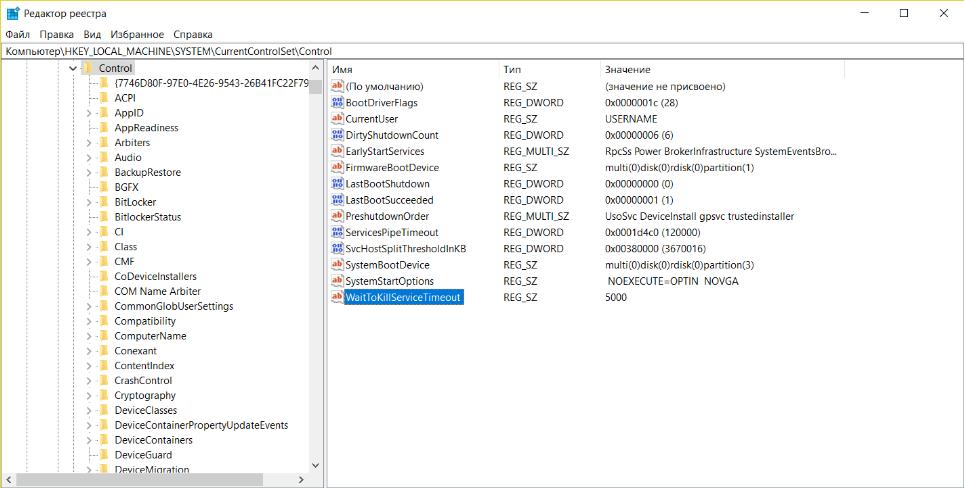This screenshot has height=488, width=964.
Task: Select the BitlockerStatus key
Action: coord(148,217)
